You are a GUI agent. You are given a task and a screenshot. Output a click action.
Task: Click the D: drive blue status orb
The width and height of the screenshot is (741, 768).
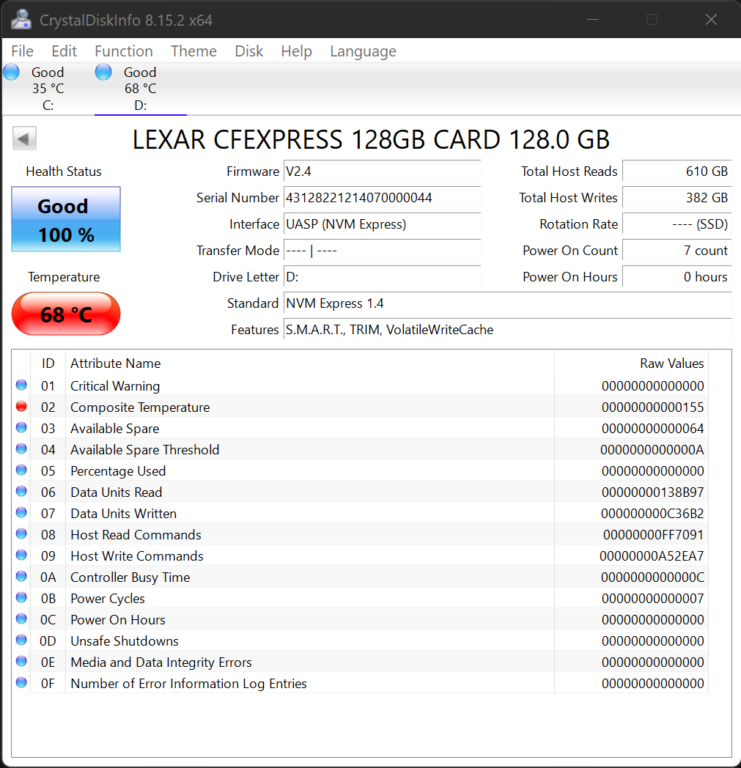[103, 72]
